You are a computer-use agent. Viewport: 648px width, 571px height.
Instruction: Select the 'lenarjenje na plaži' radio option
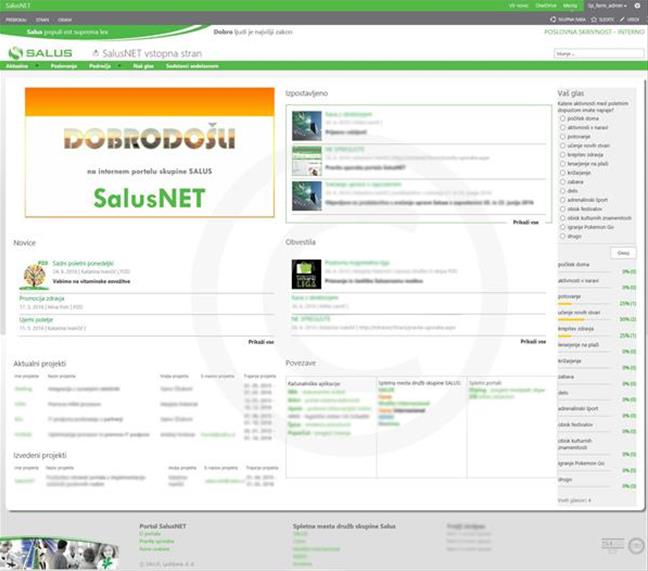[x=562, y=164]
